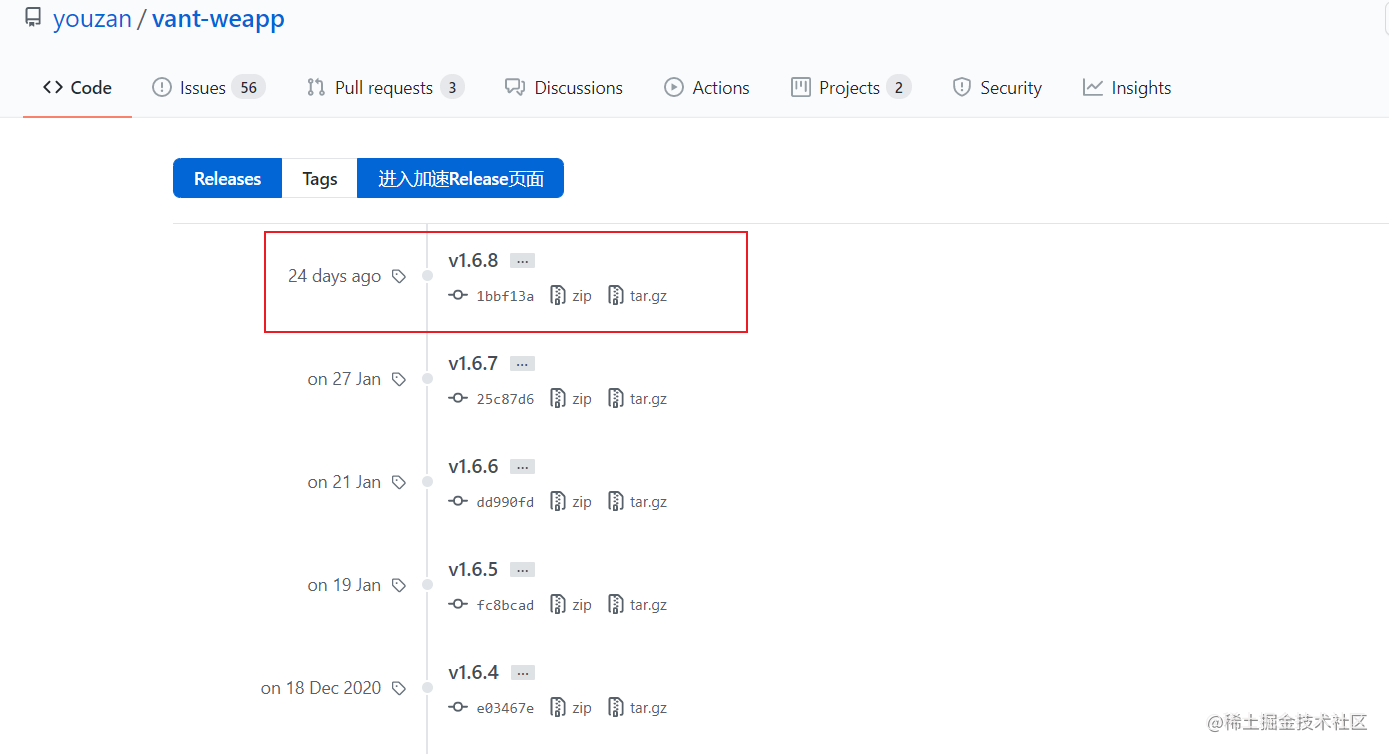This screenshot has height=754, width=1389.
Task: Download v1.6.8 zip archive
Action: [571, 296]
